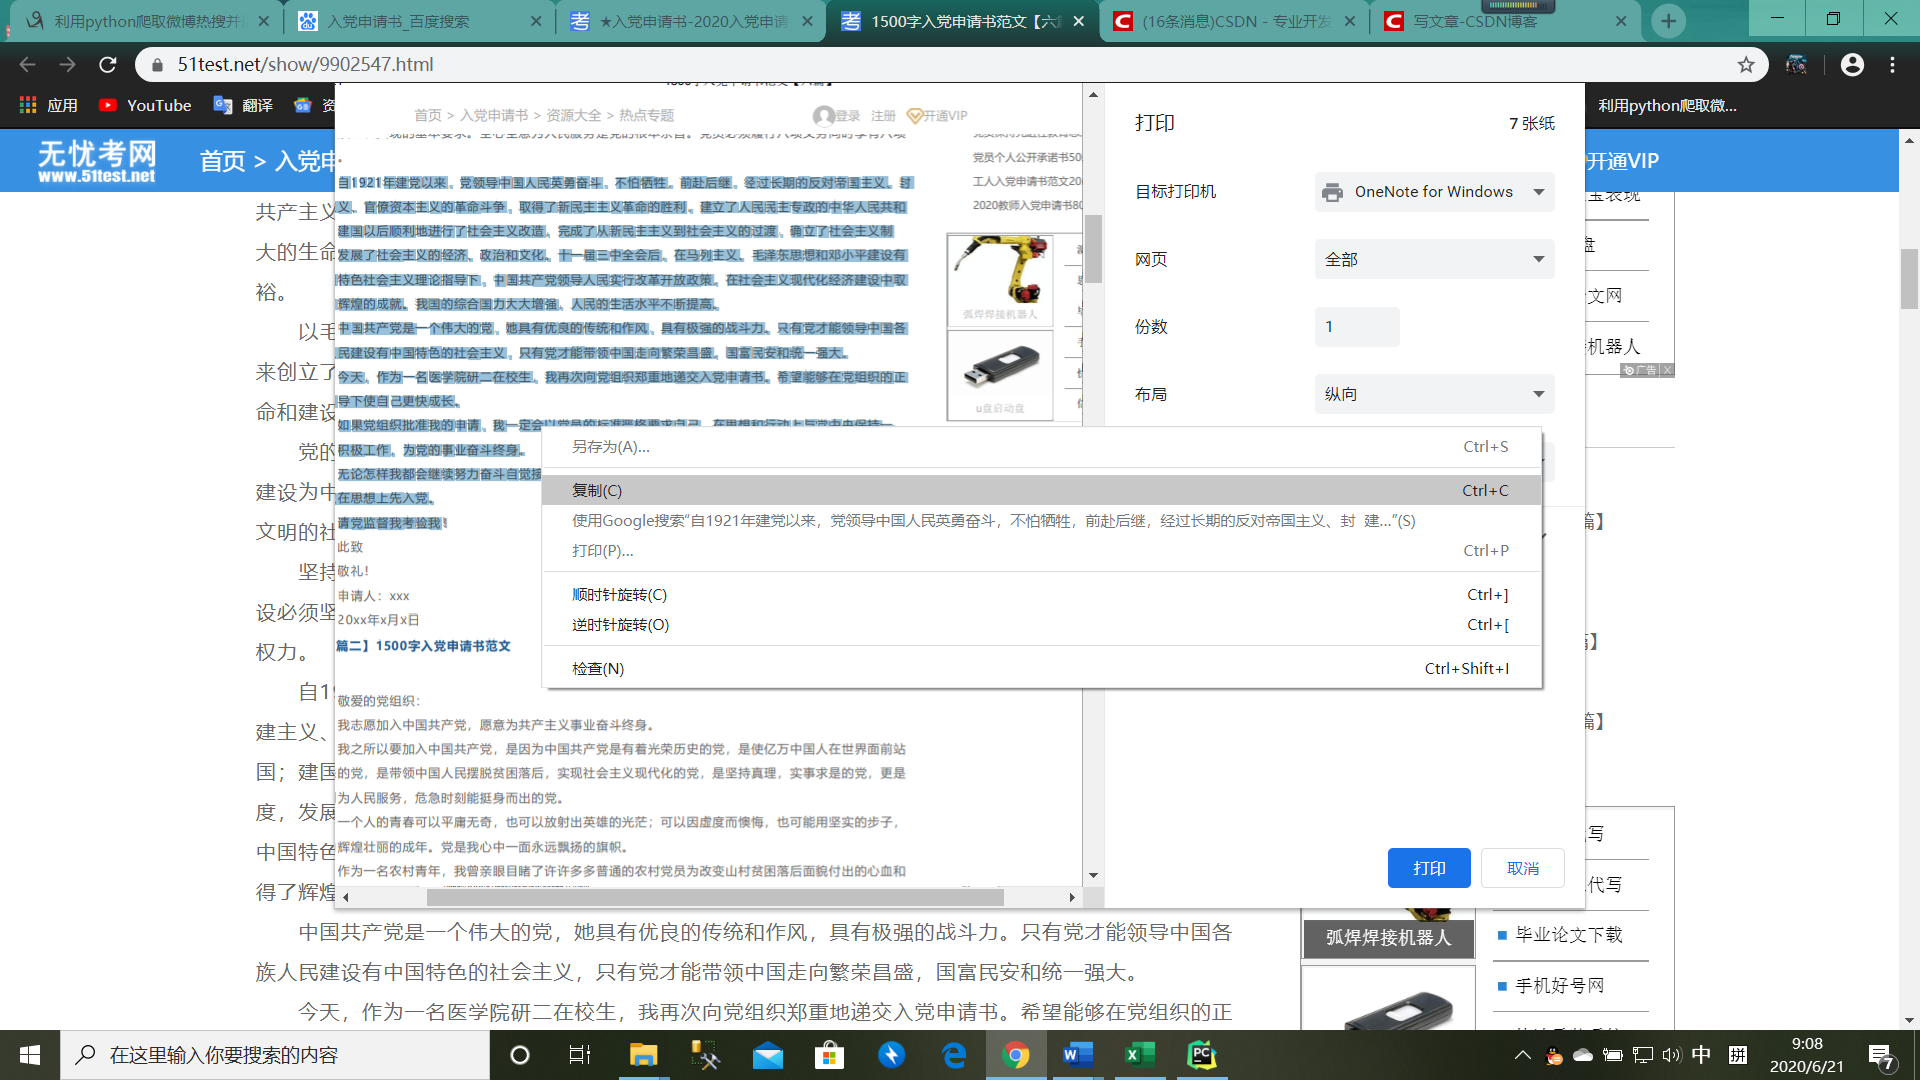Open Excel from taskbar
Image resolution: width=1920 pixels, height=1080 pixels.
[1139, 1055]
